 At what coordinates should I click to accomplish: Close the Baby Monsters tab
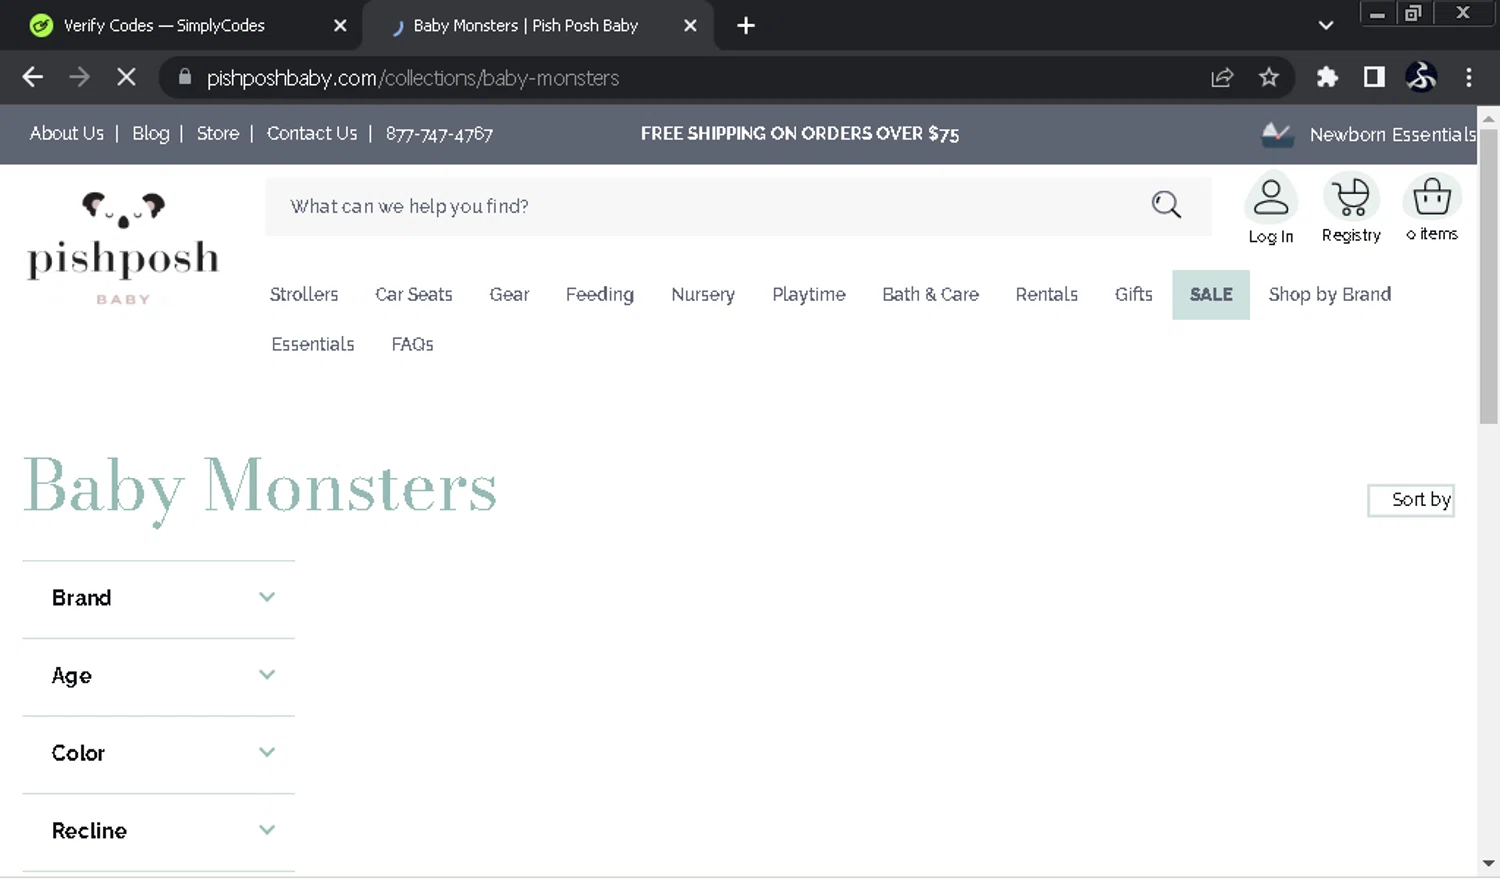point(690,26)
